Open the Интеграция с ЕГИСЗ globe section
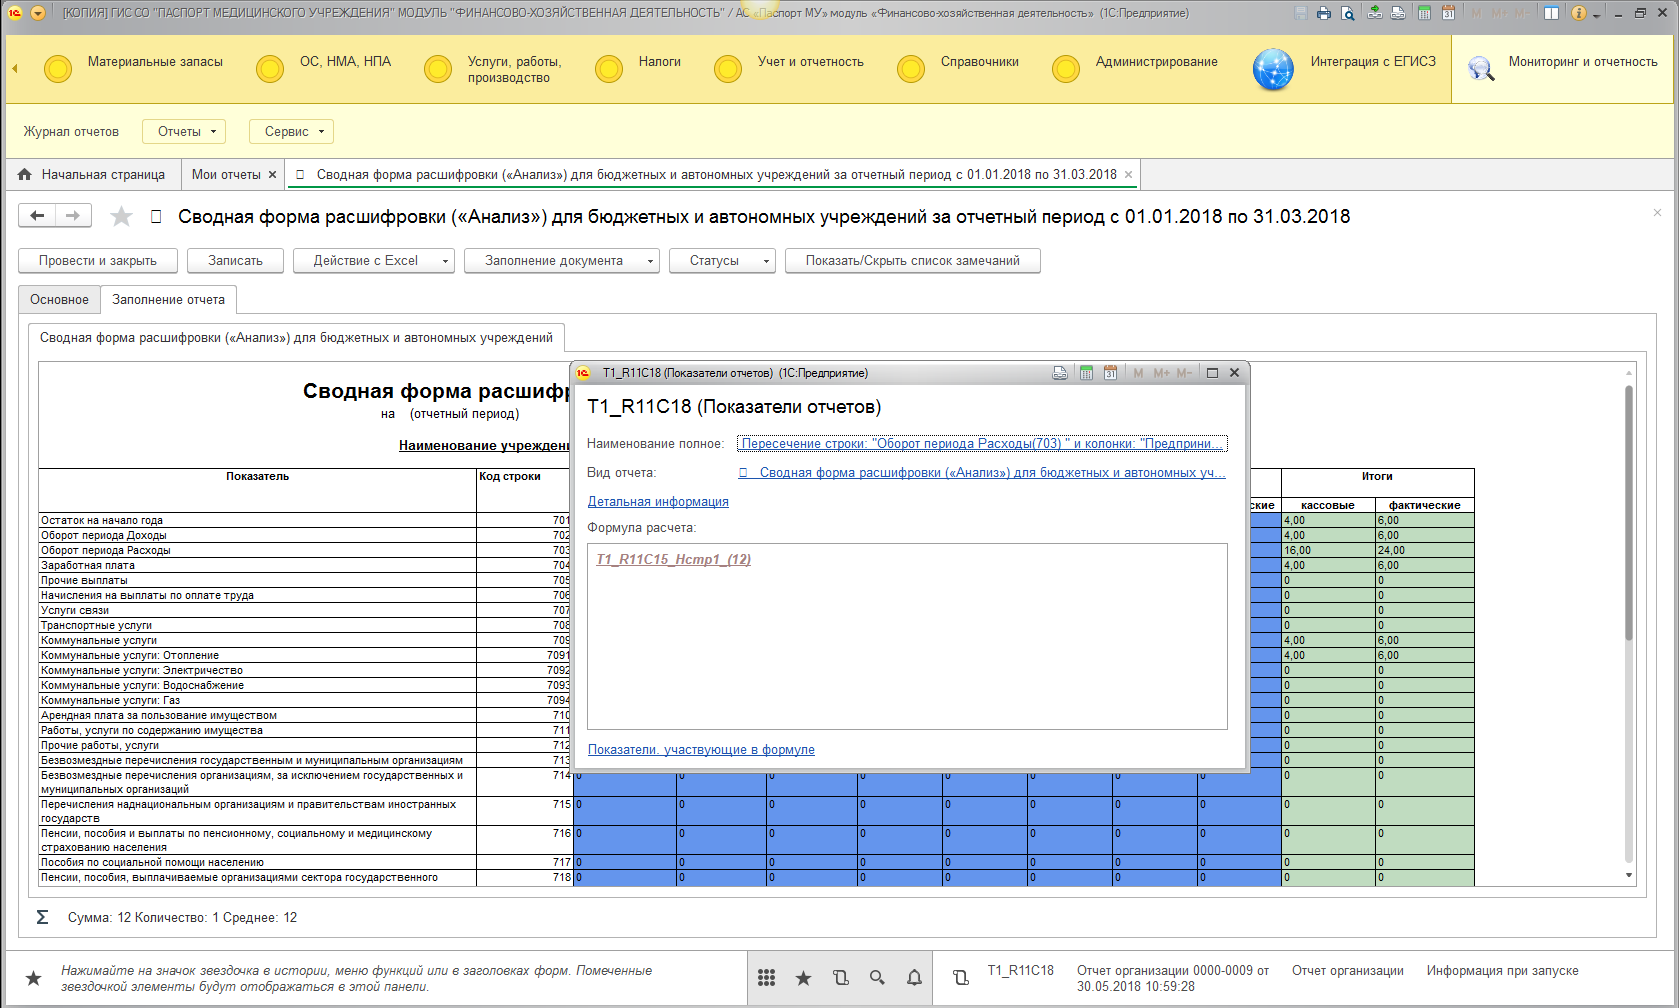The image size is (1679, 1008). (x=1273, y=69)
